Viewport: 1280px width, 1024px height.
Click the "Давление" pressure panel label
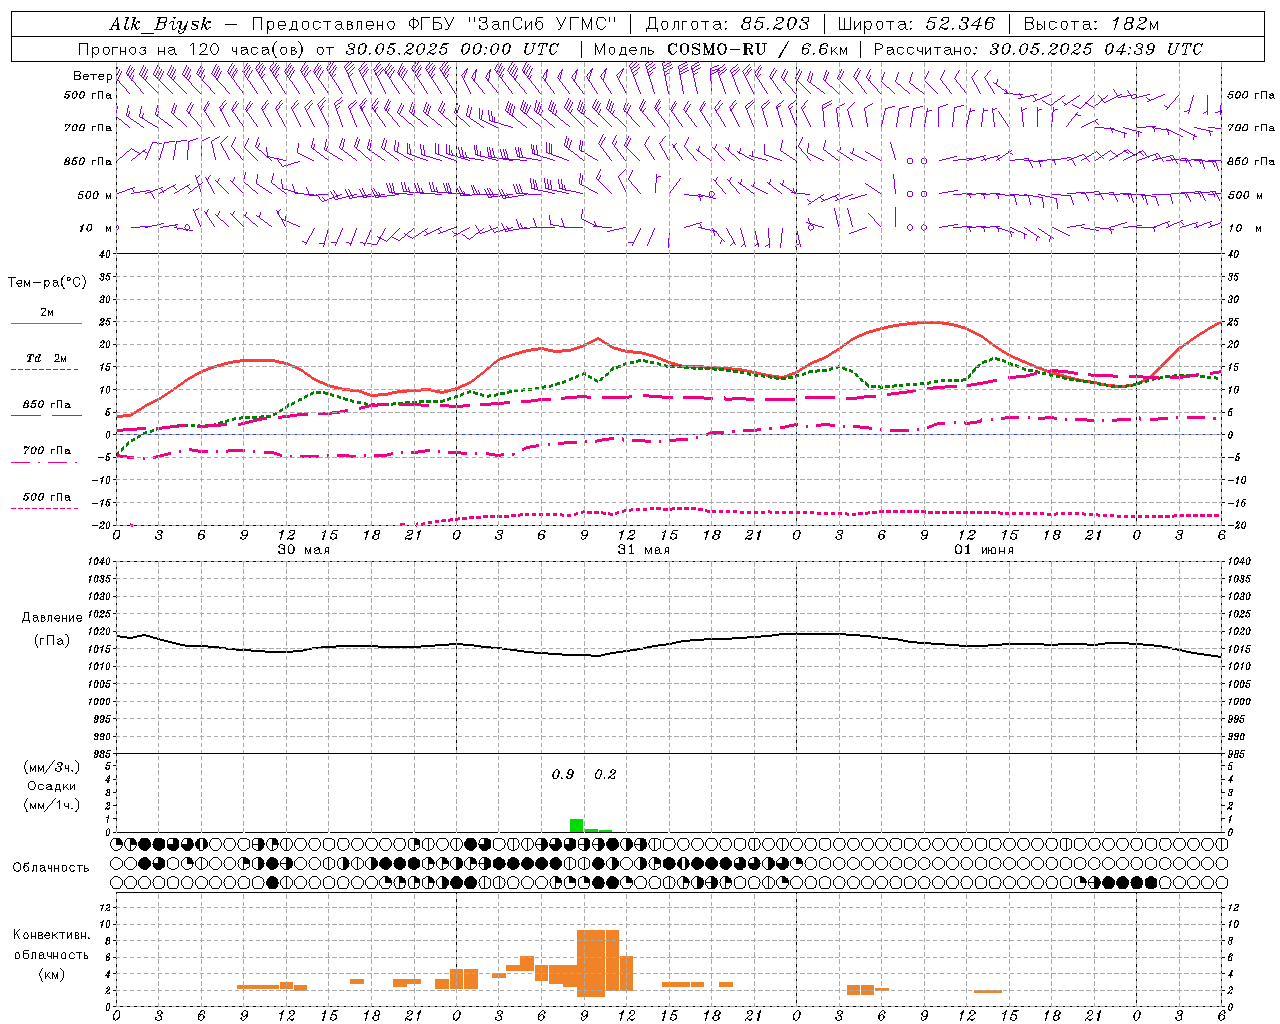tap(52, 618)
